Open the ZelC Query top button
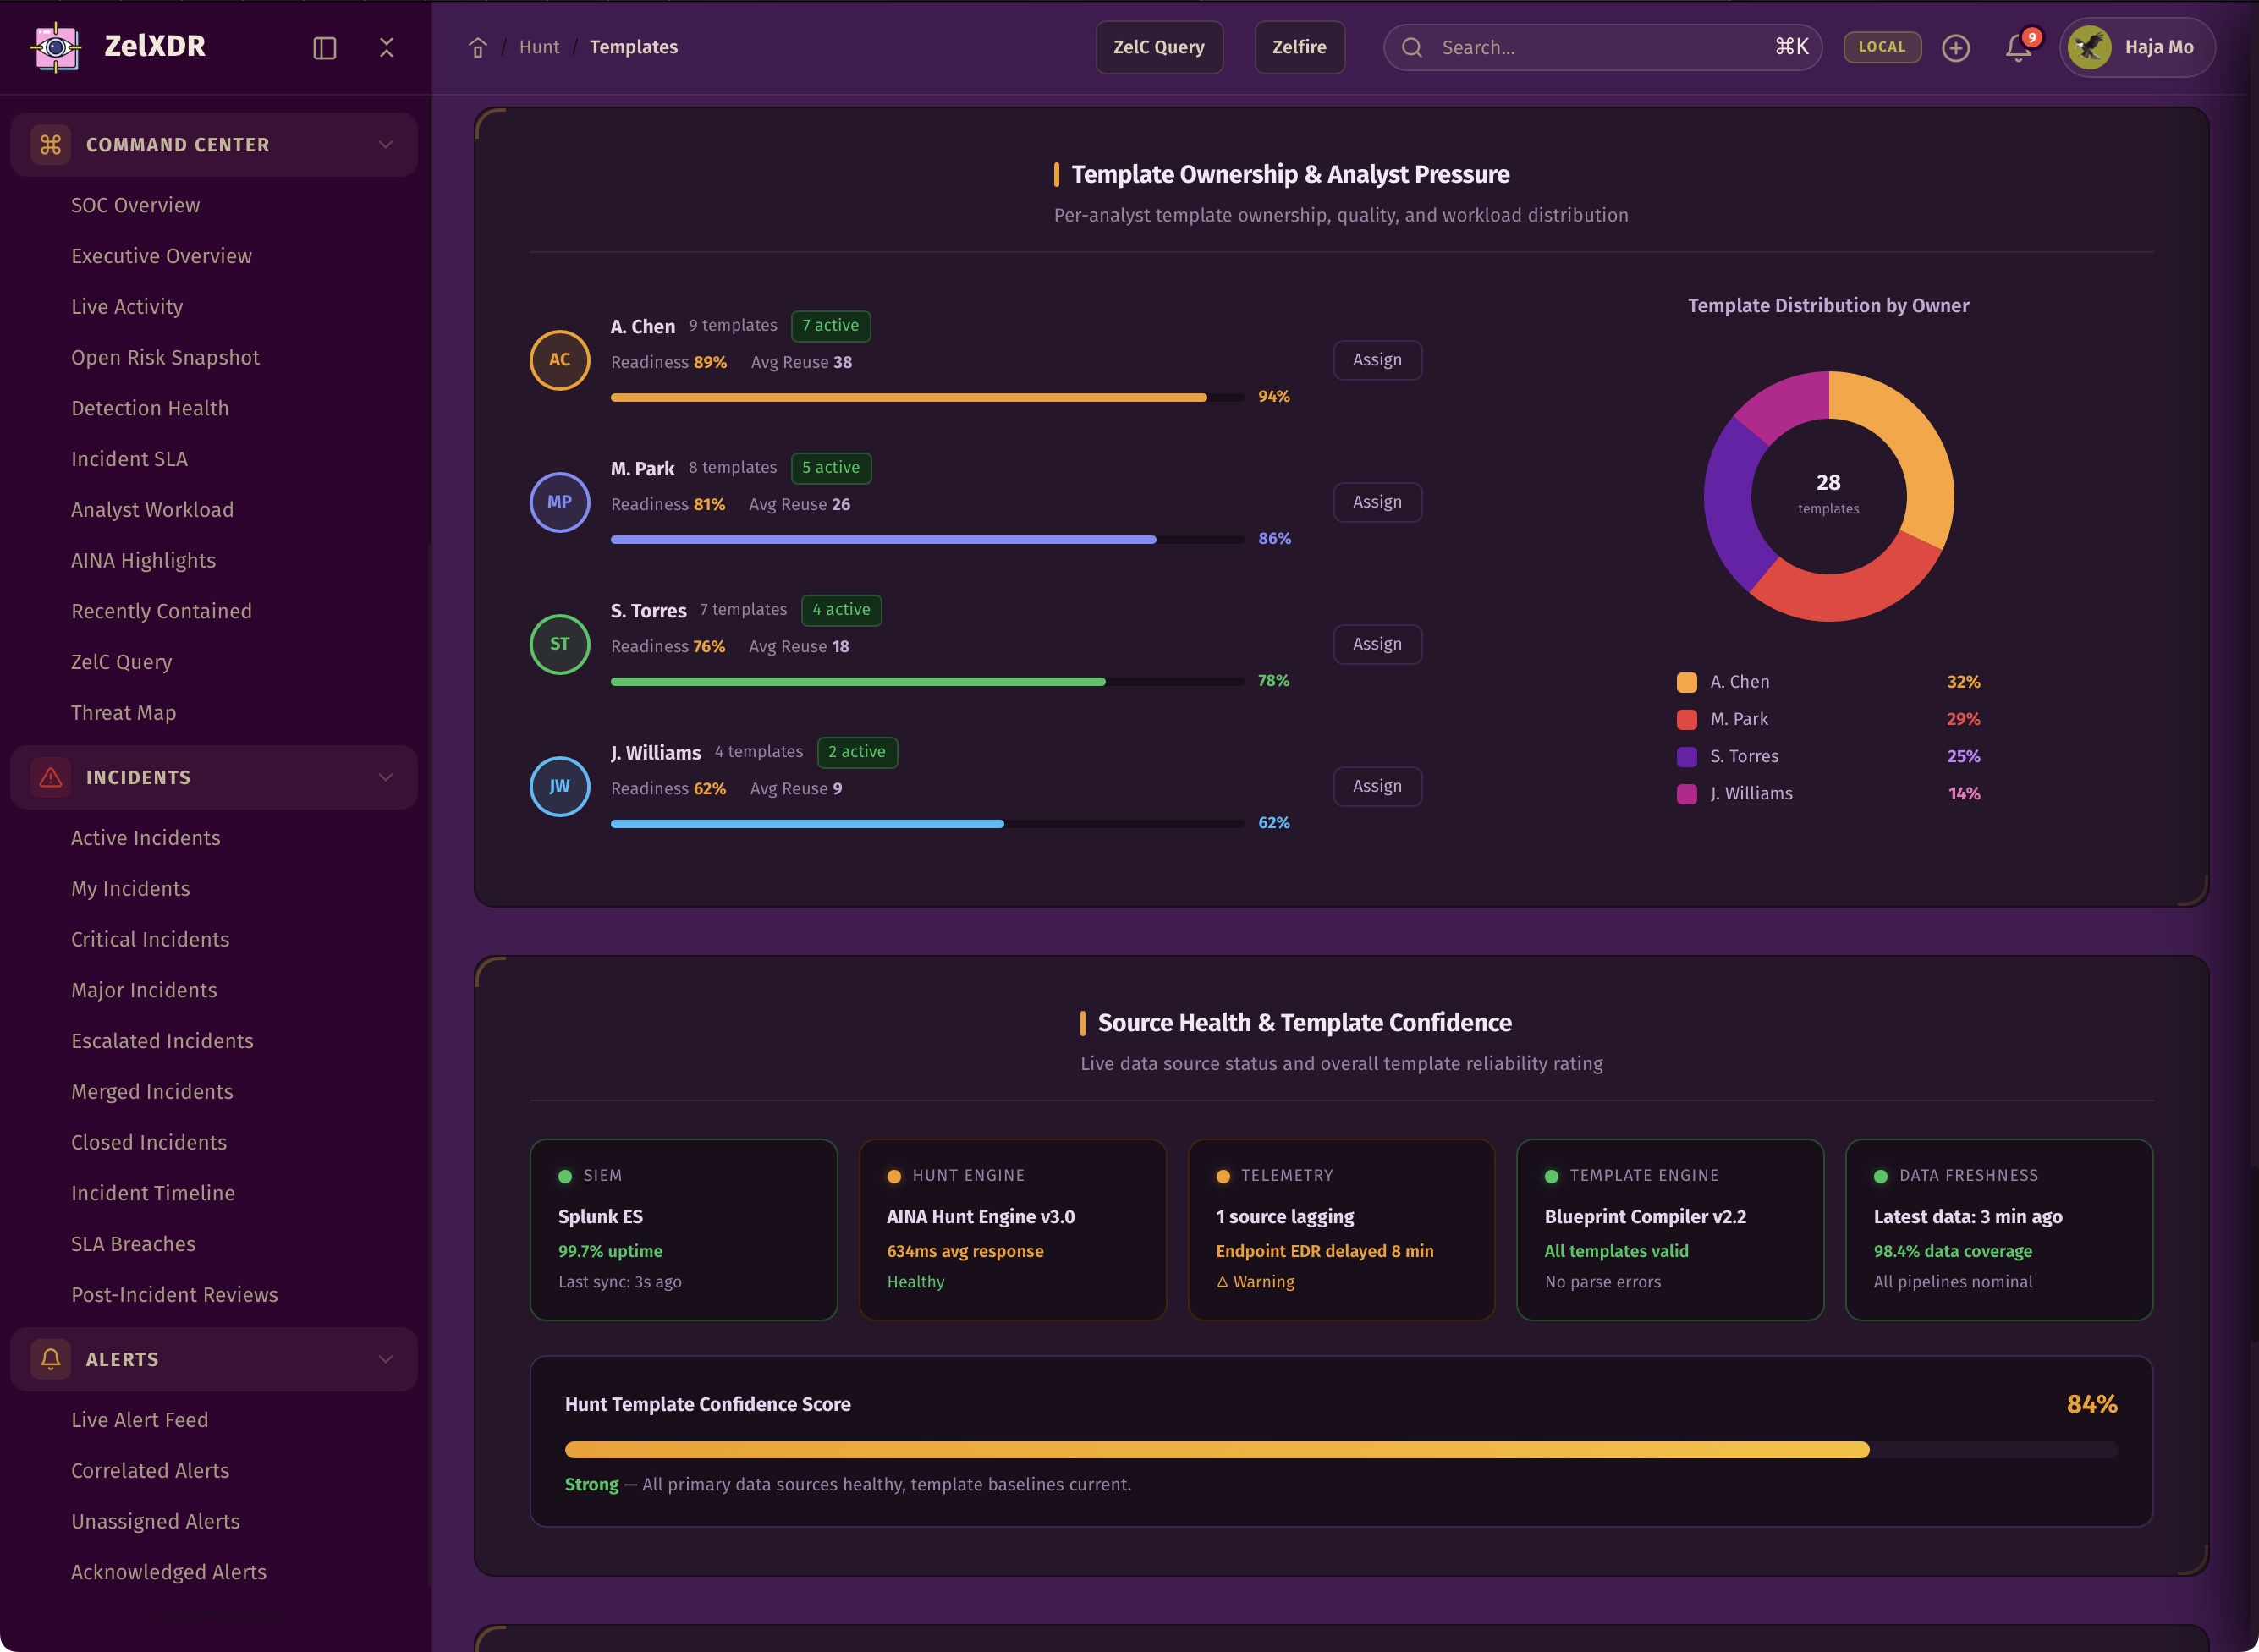Screen dimensions: 2259x1652 tap(1158, 47)
